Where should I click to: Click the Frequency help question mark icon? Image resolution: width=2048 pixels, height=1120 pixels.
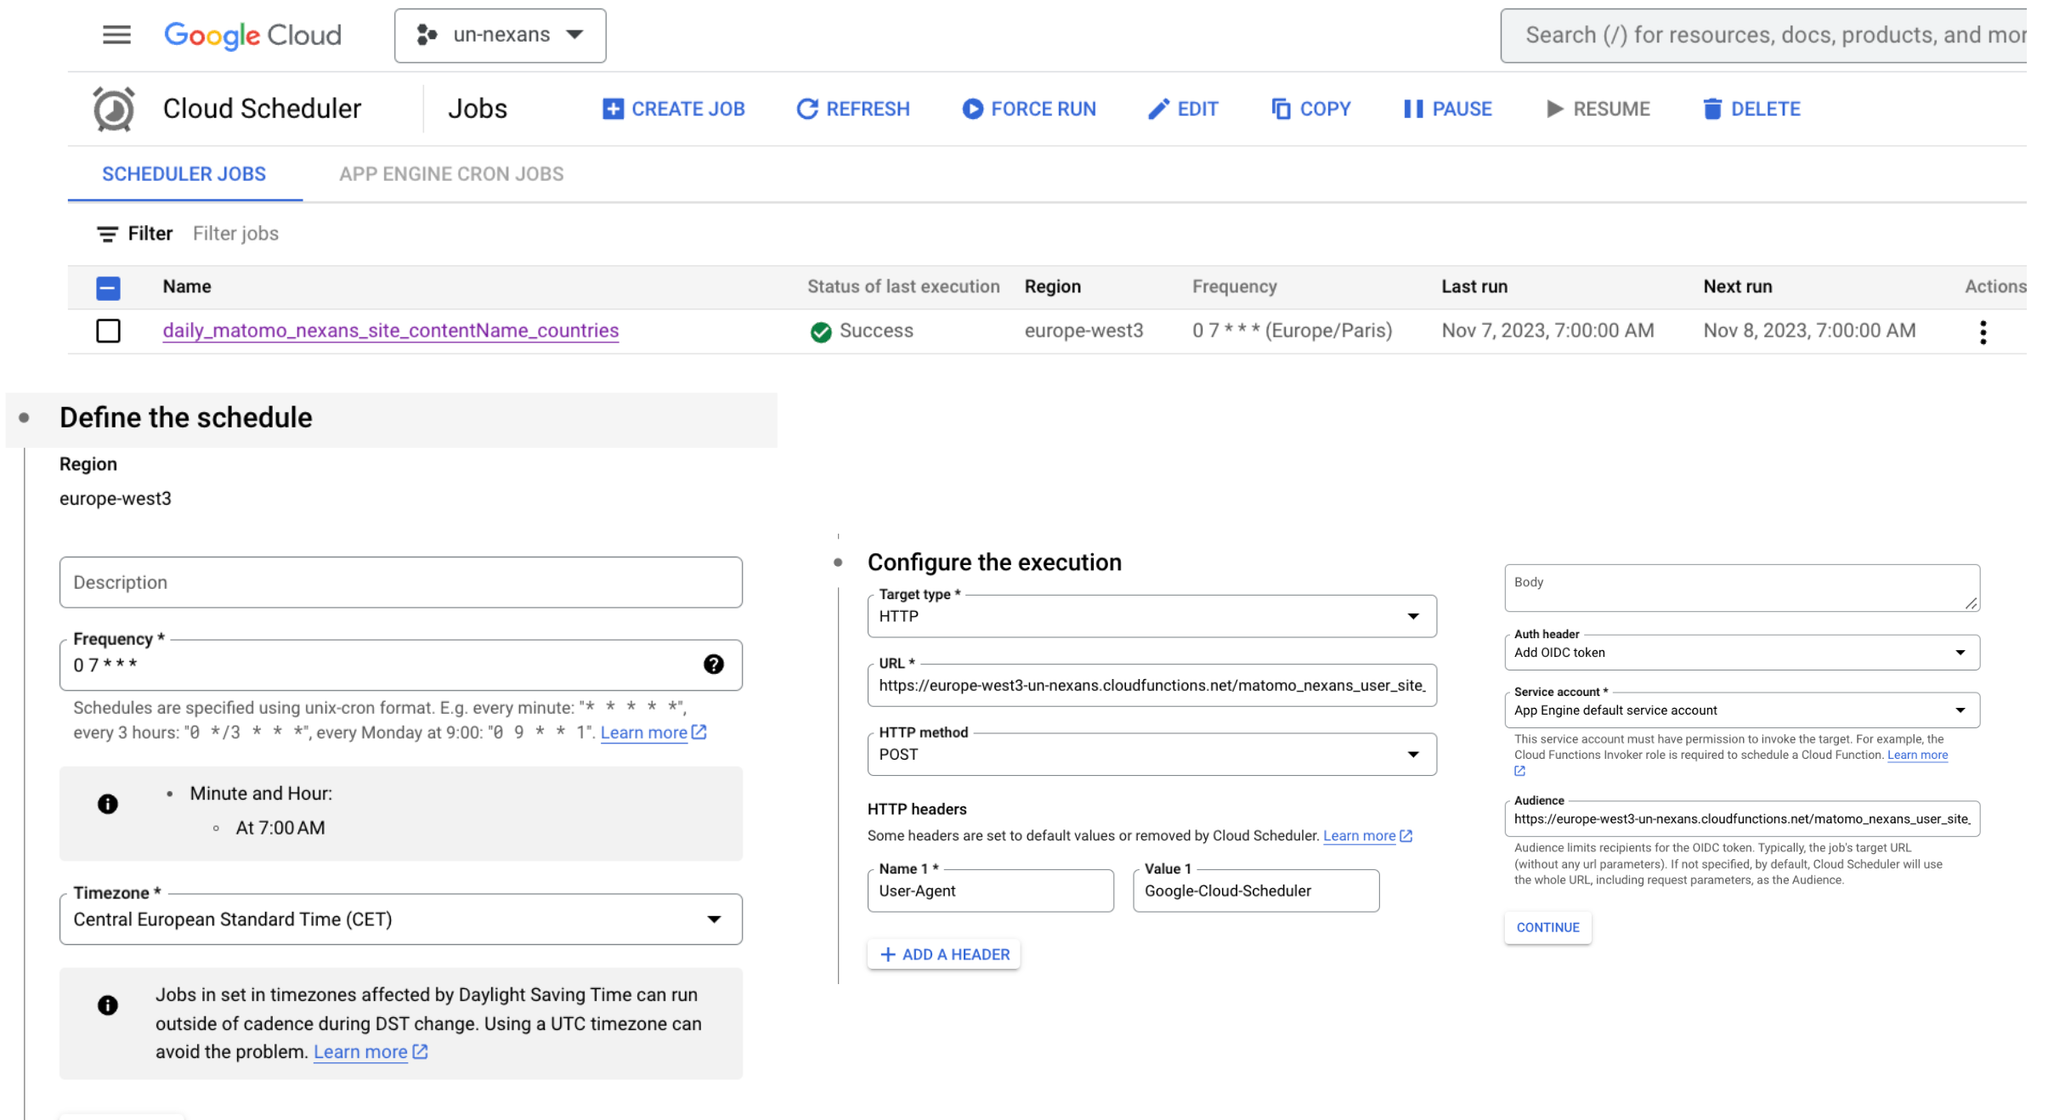(713, 664)
